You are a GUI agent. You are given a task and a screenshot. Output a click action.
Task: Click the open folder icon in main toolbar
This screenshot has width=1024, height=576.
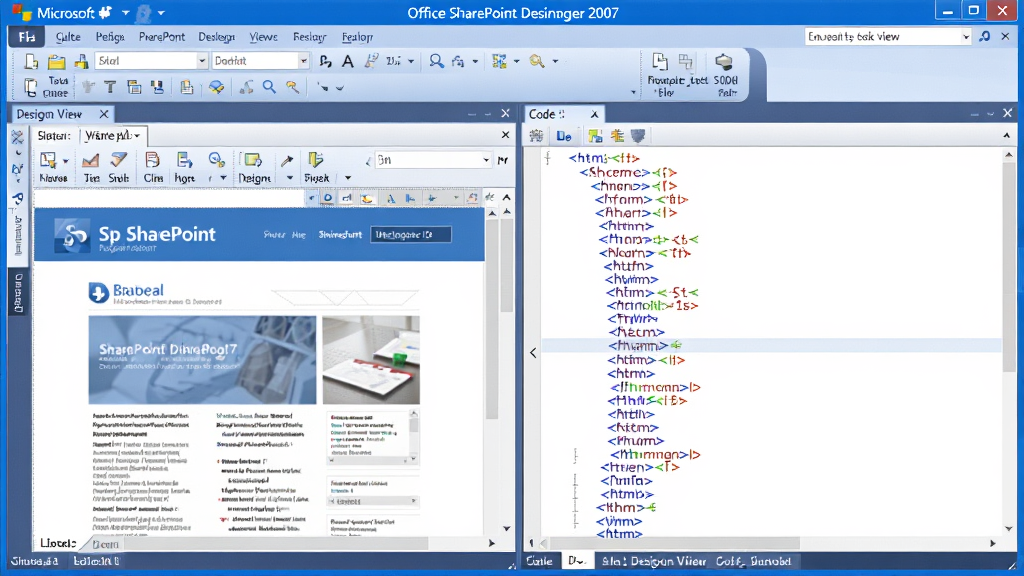(x=57, y=61)
